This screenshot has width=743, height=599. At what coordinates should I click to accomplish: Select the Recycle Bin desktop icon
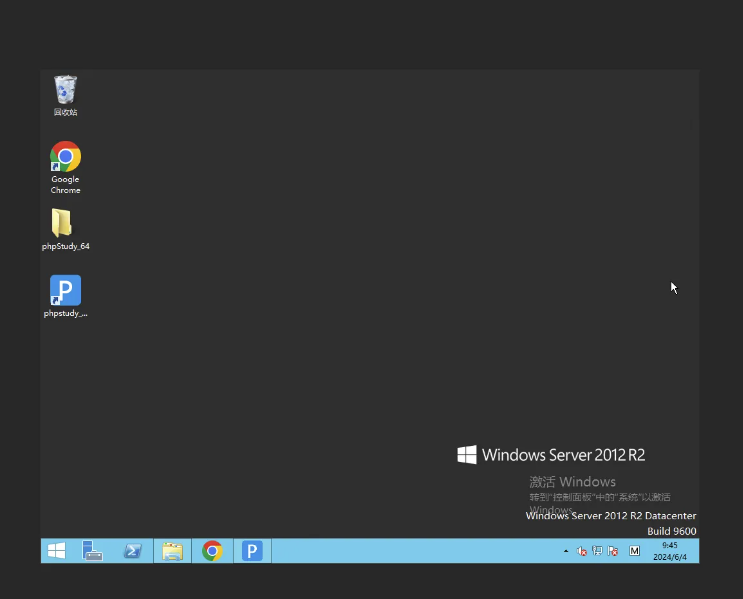click(x=65, y=90)
